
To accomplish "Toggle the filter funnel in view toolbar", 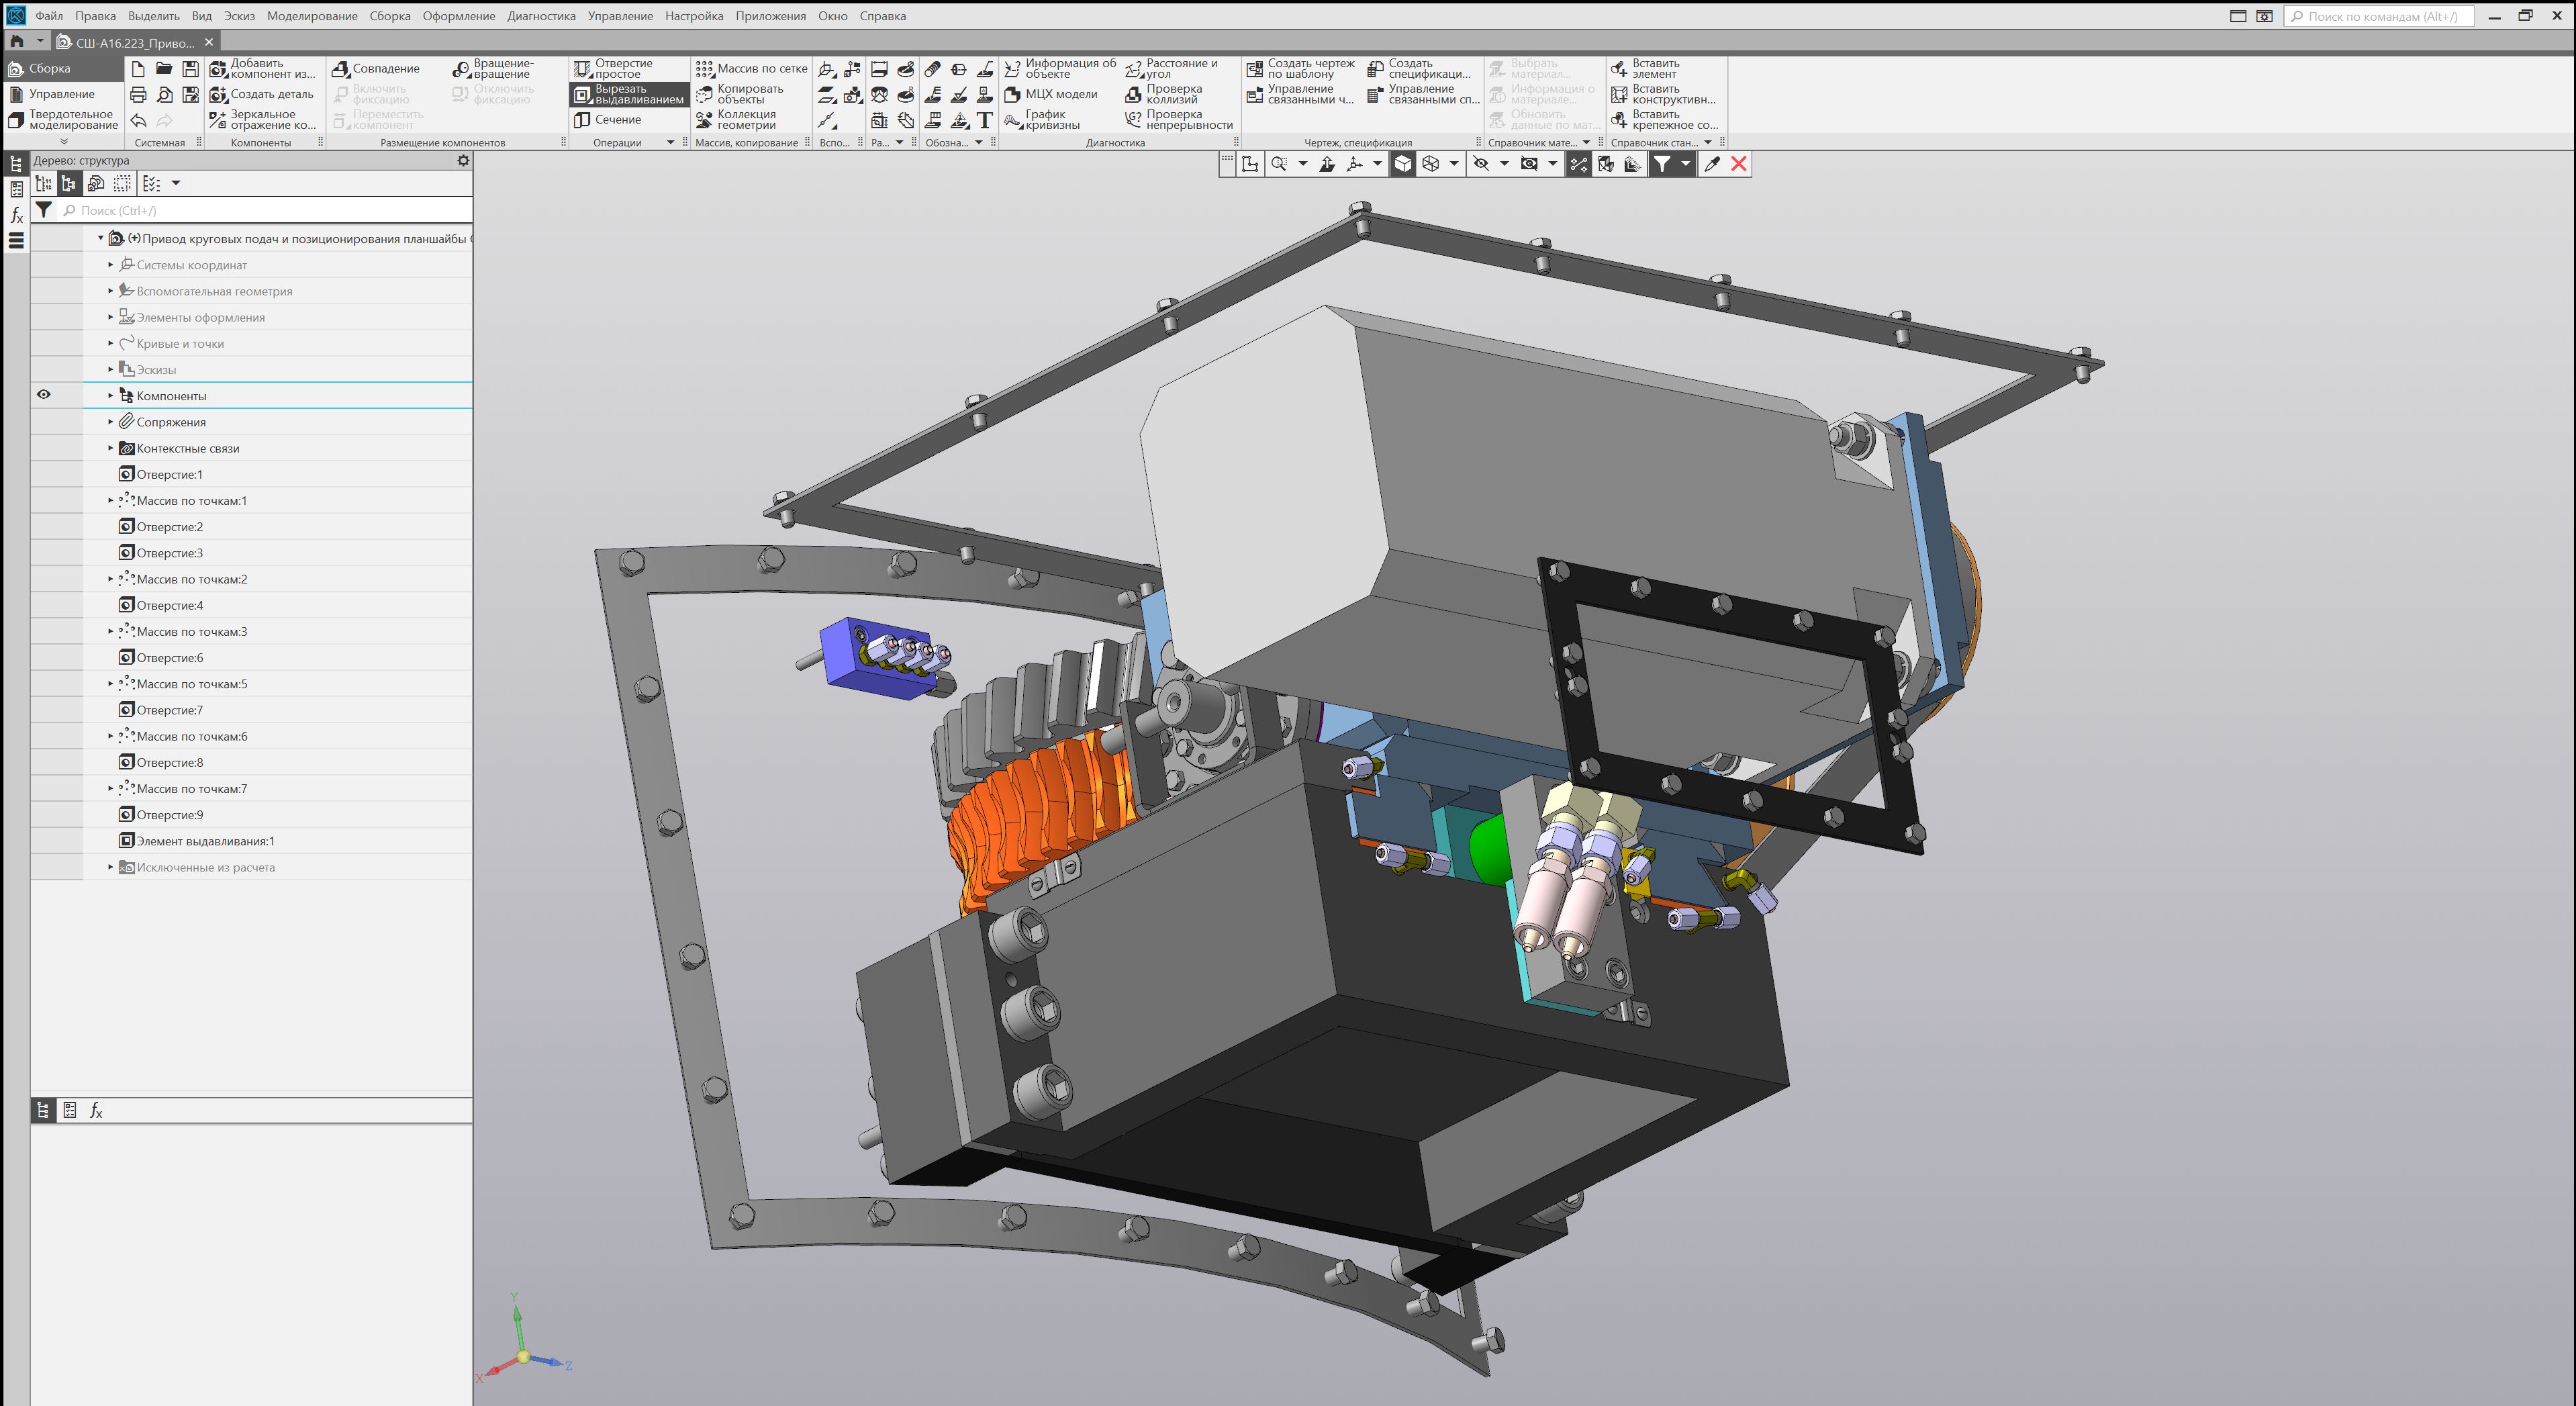I will [x=1661, y=164].
